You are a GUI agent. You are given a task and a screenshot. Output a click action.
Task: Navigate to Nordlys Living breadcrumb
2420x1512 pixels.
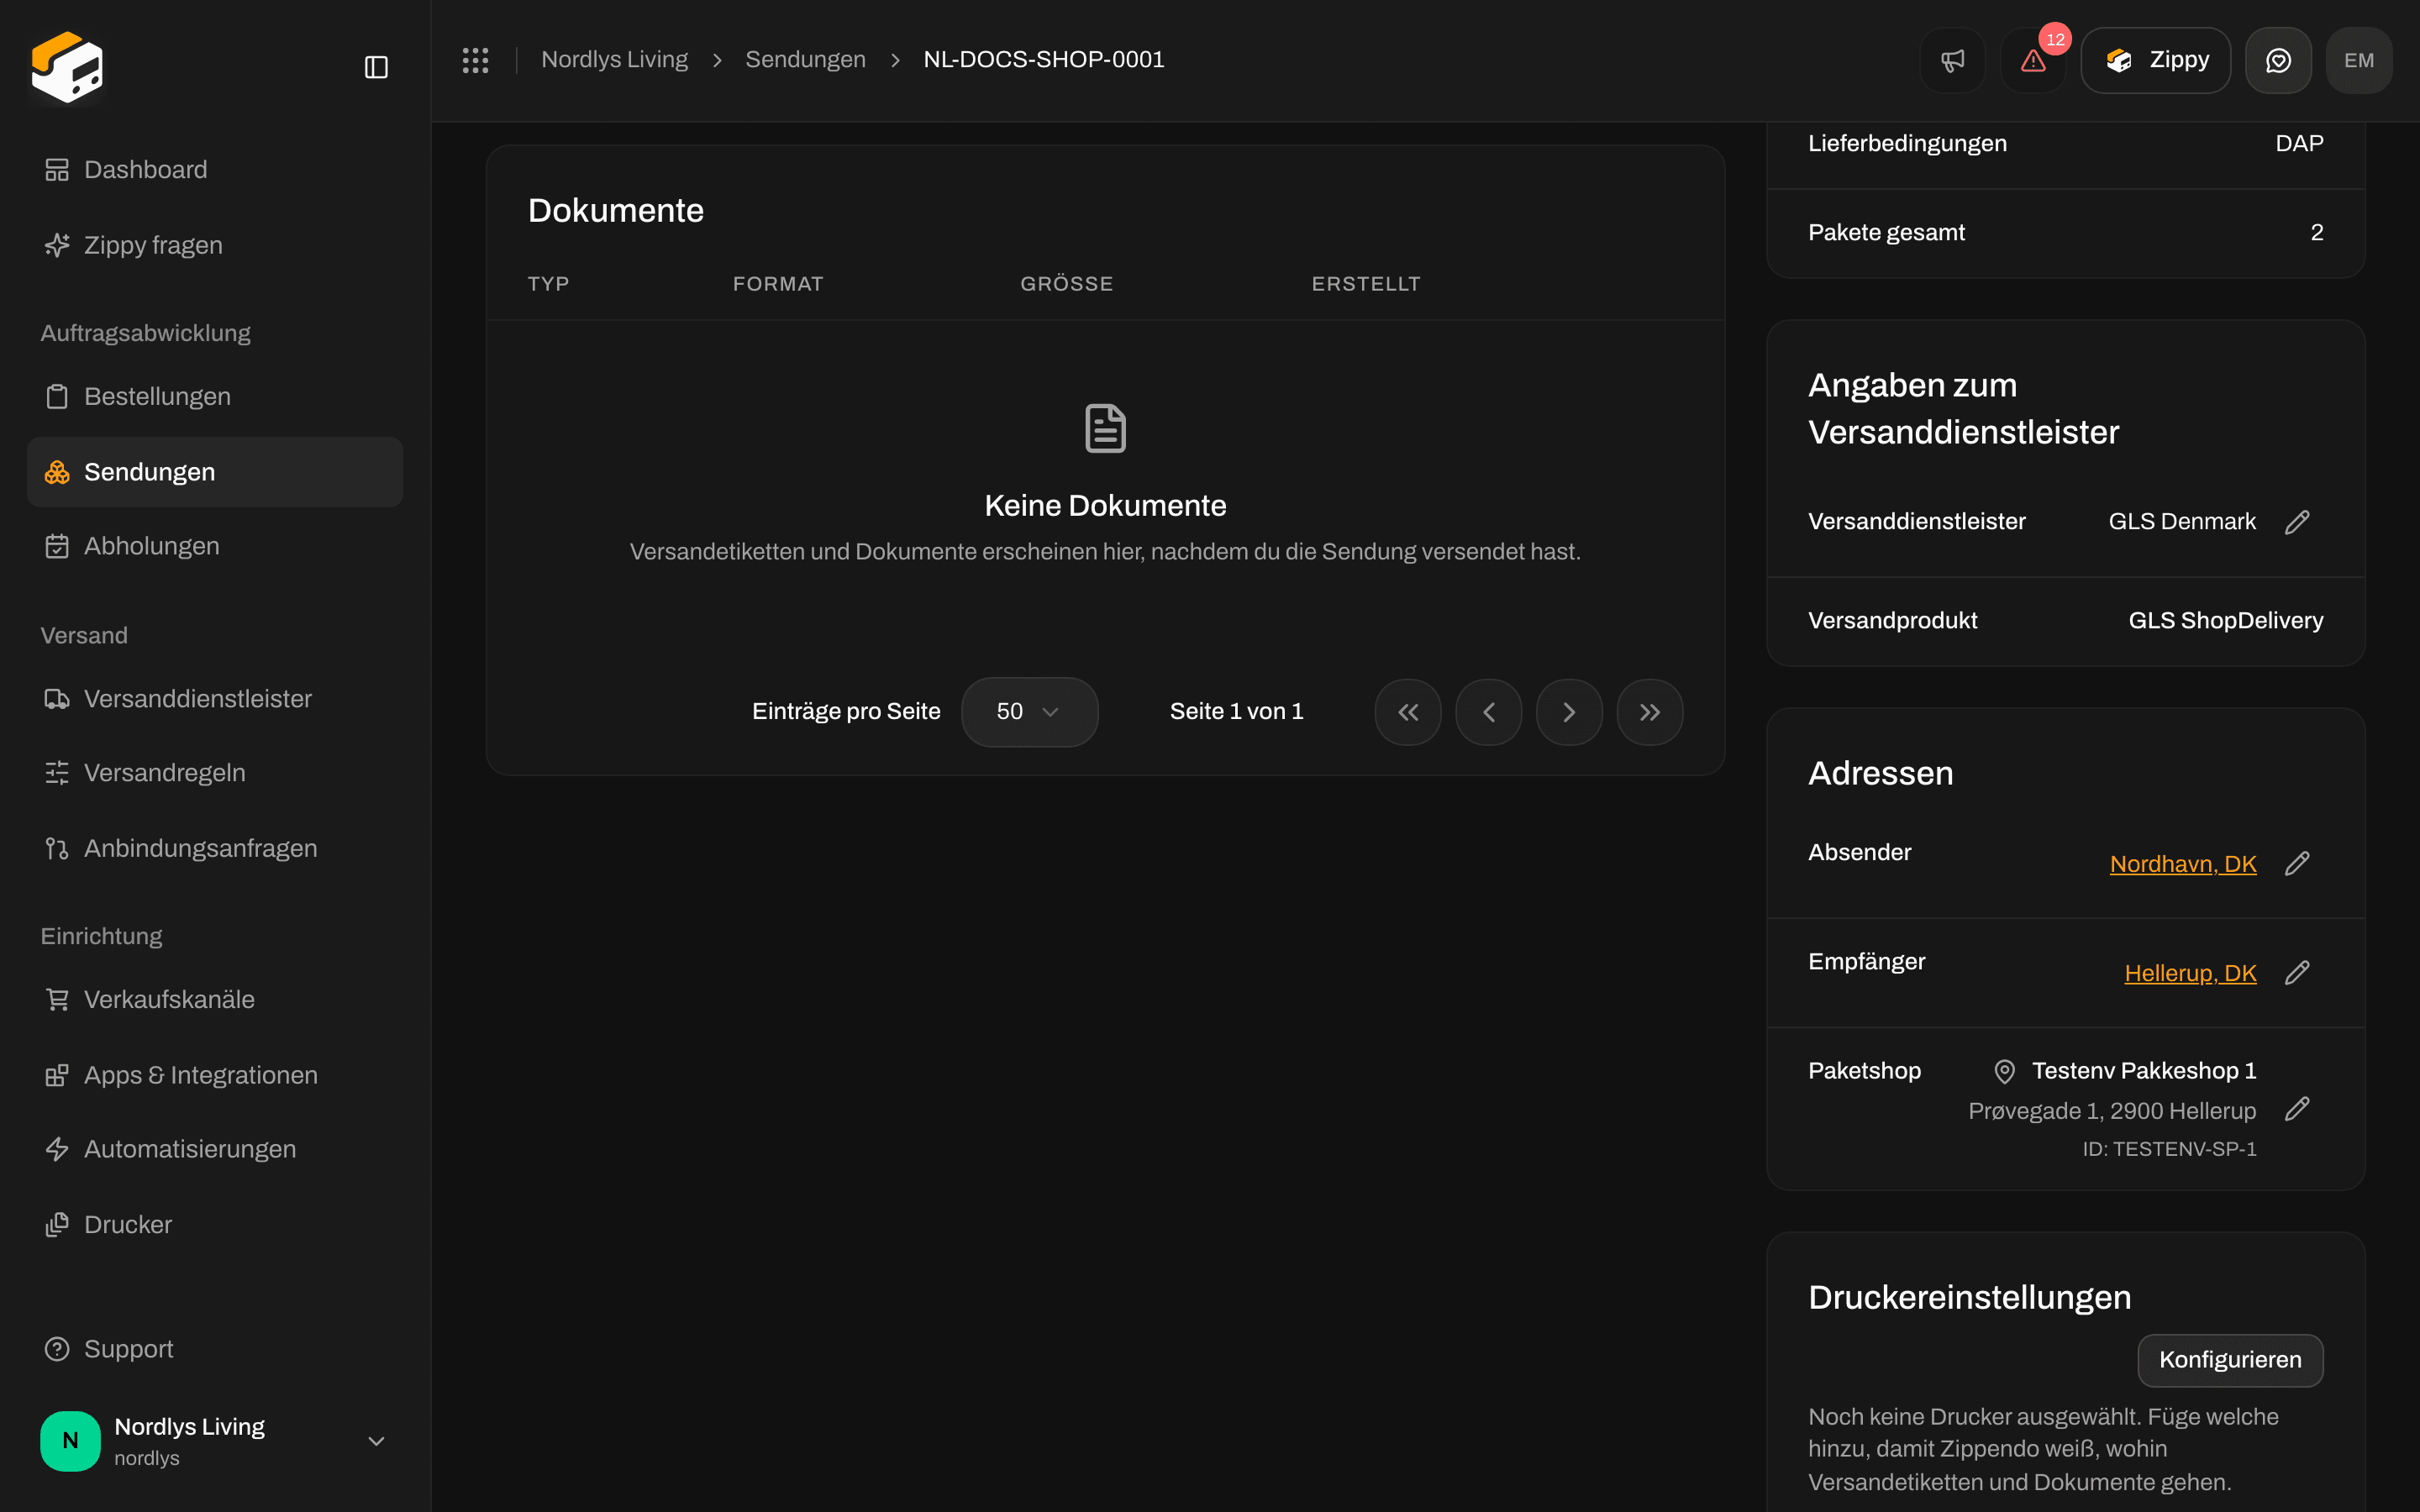(x=614, y=60)
